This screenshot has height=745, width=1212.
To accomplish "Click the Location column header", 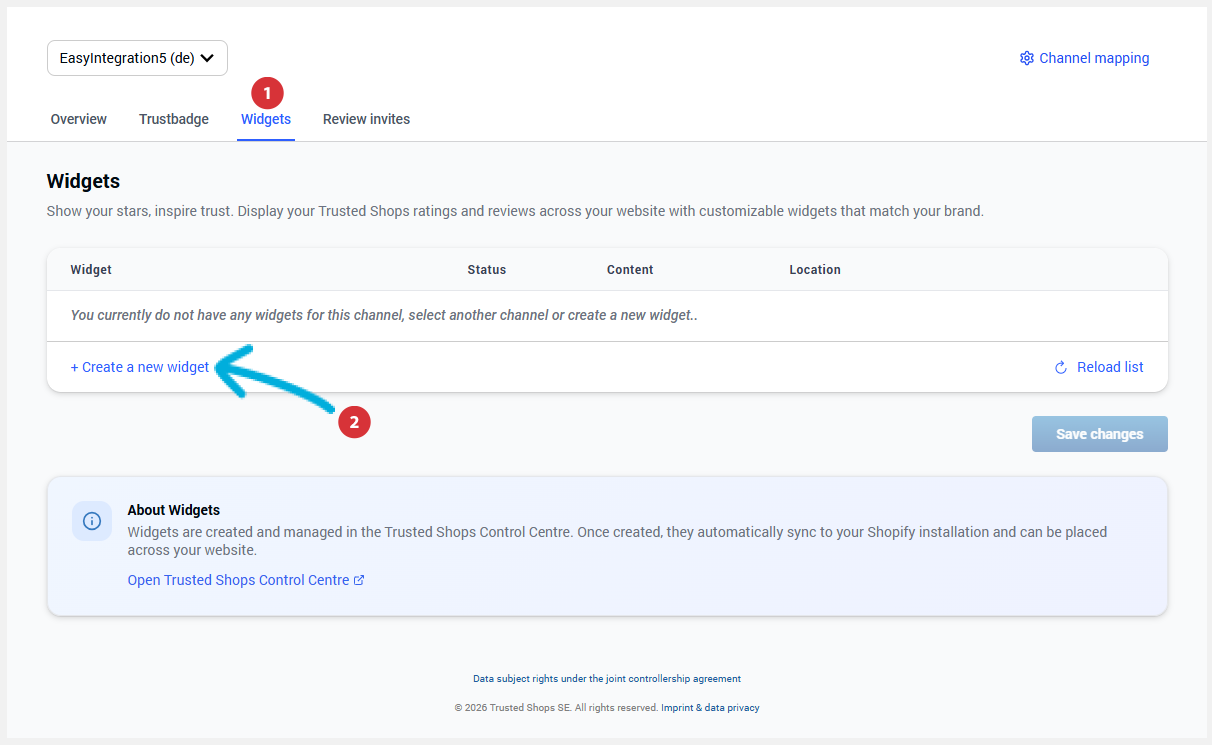I will click(x=814, y=270).
